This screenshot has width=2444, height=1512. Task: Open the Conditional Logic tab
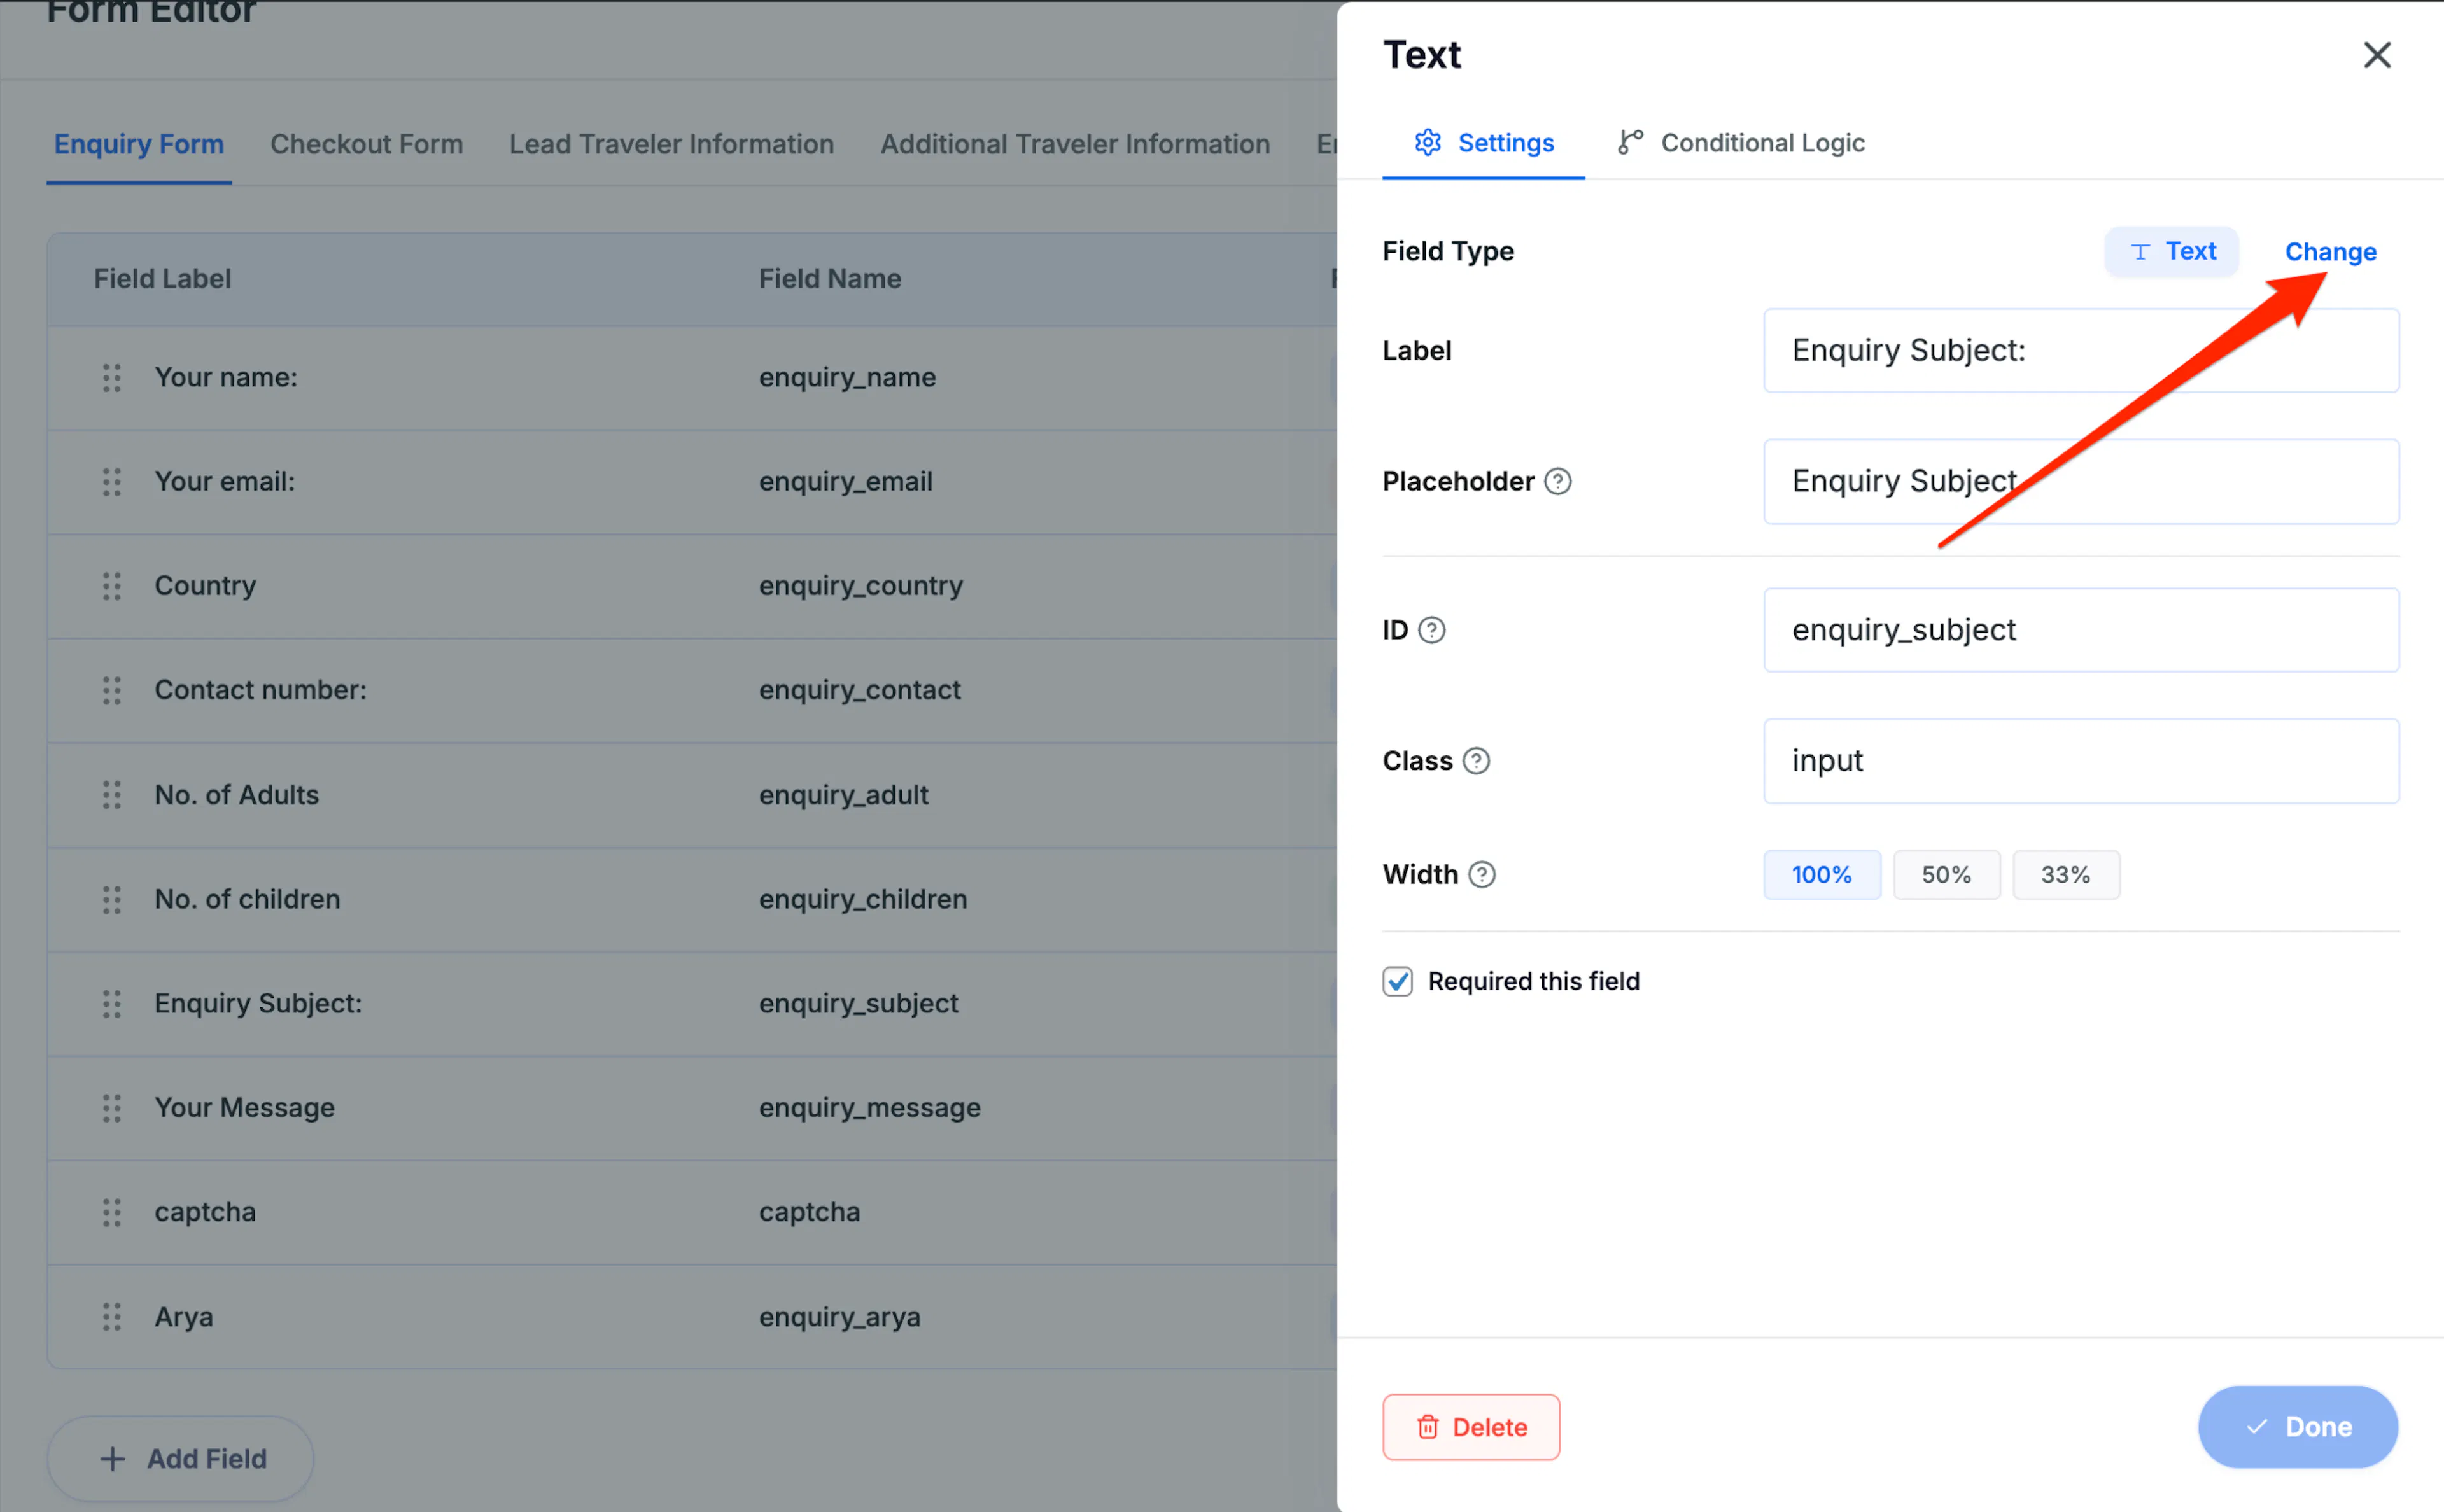click(1742, 143)
